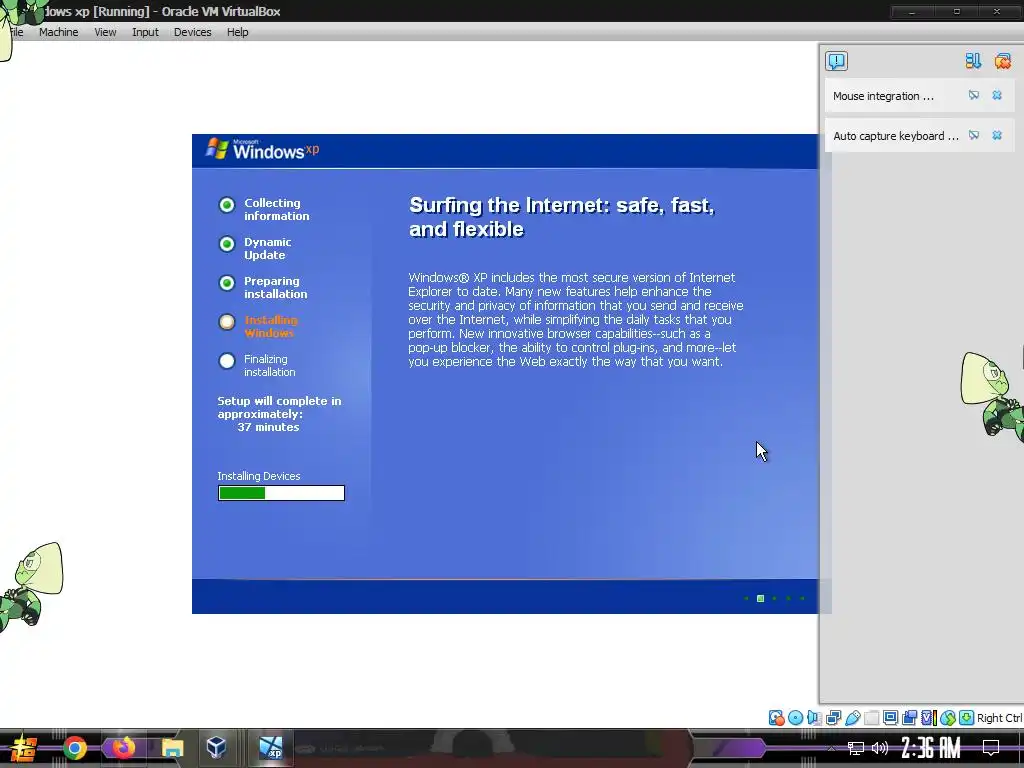
Task: Launch Firefox from the taskbar
Action: pyautogui.click(x=123, y=748)
